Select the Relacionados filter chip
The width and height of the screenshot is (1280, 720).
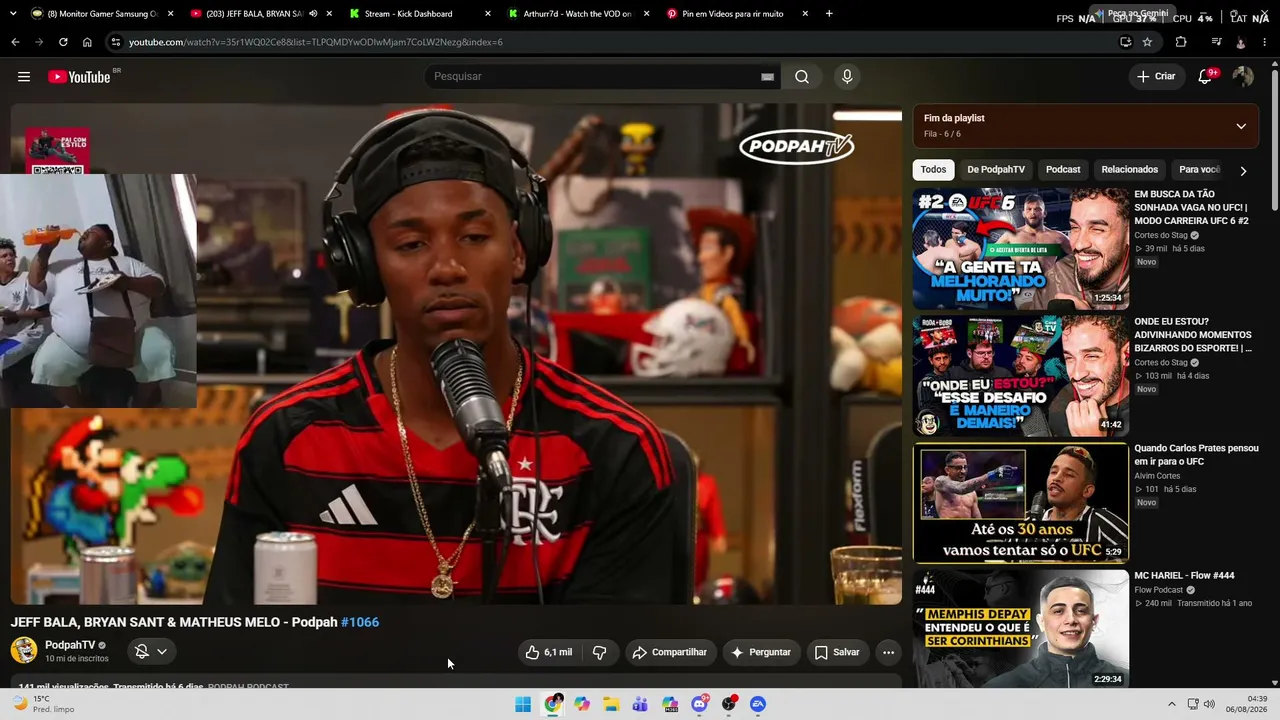[x=1129, y=170]
